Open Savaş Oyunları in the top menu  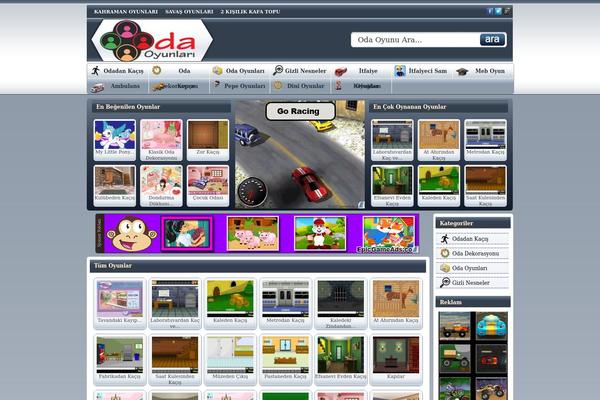189,11
